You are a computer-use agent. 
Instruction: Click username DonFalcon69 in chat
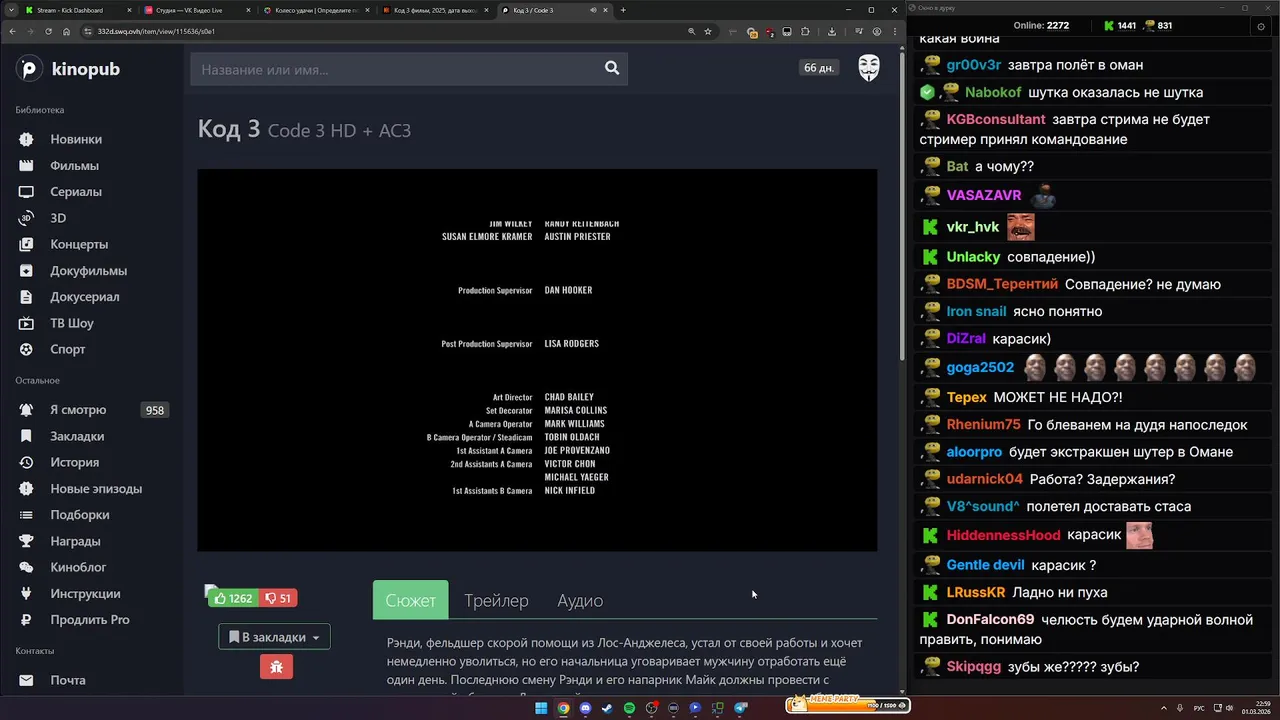pos(990,619)
